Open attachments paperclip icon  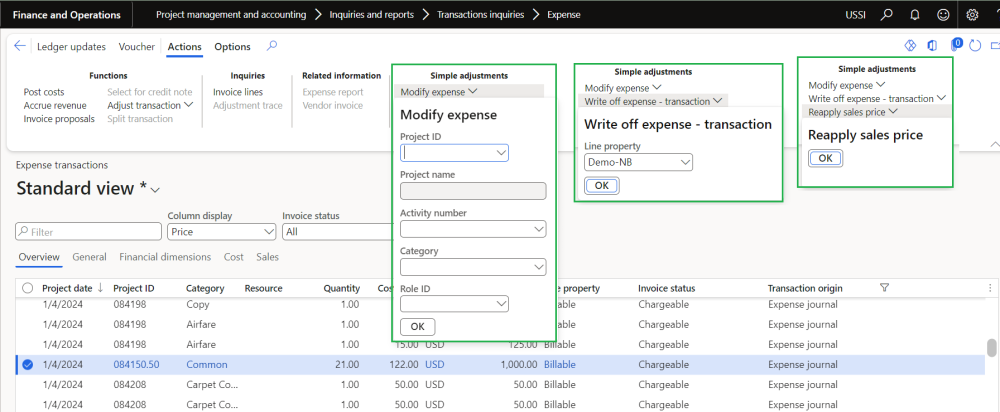click(954, 46)
